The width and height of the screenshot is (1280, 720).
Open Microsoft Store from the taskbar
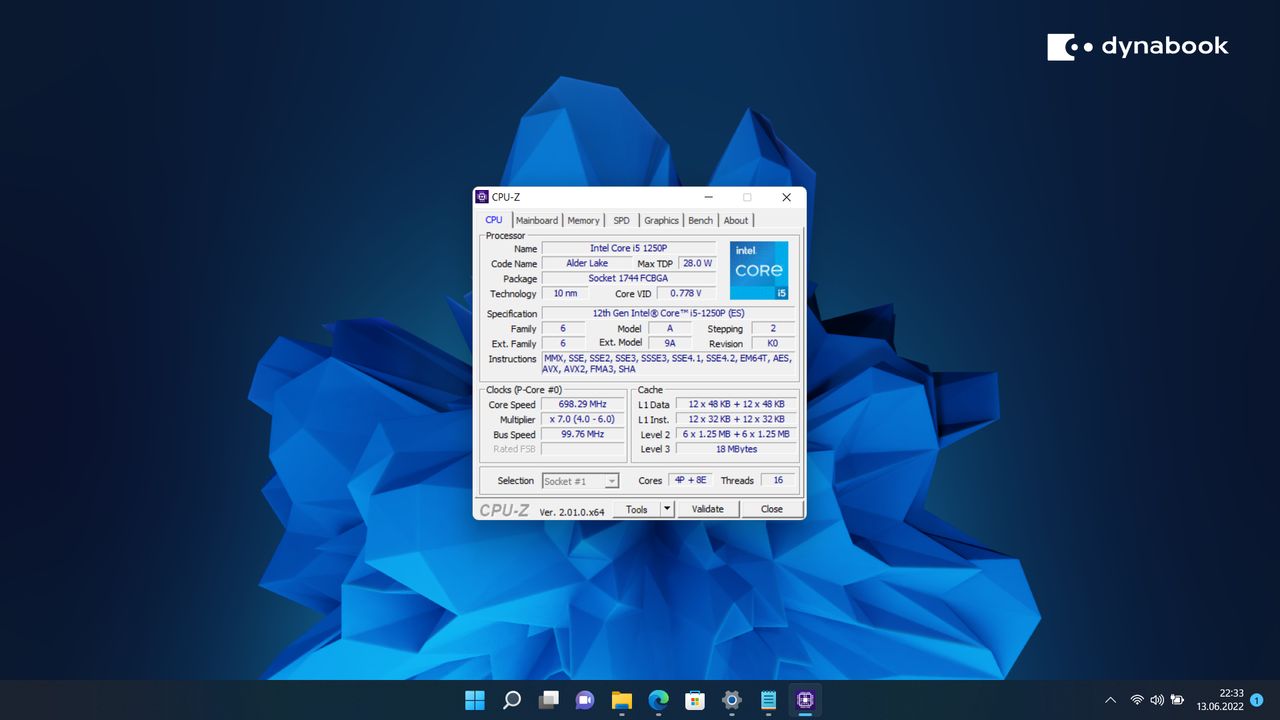coord(695,701)
